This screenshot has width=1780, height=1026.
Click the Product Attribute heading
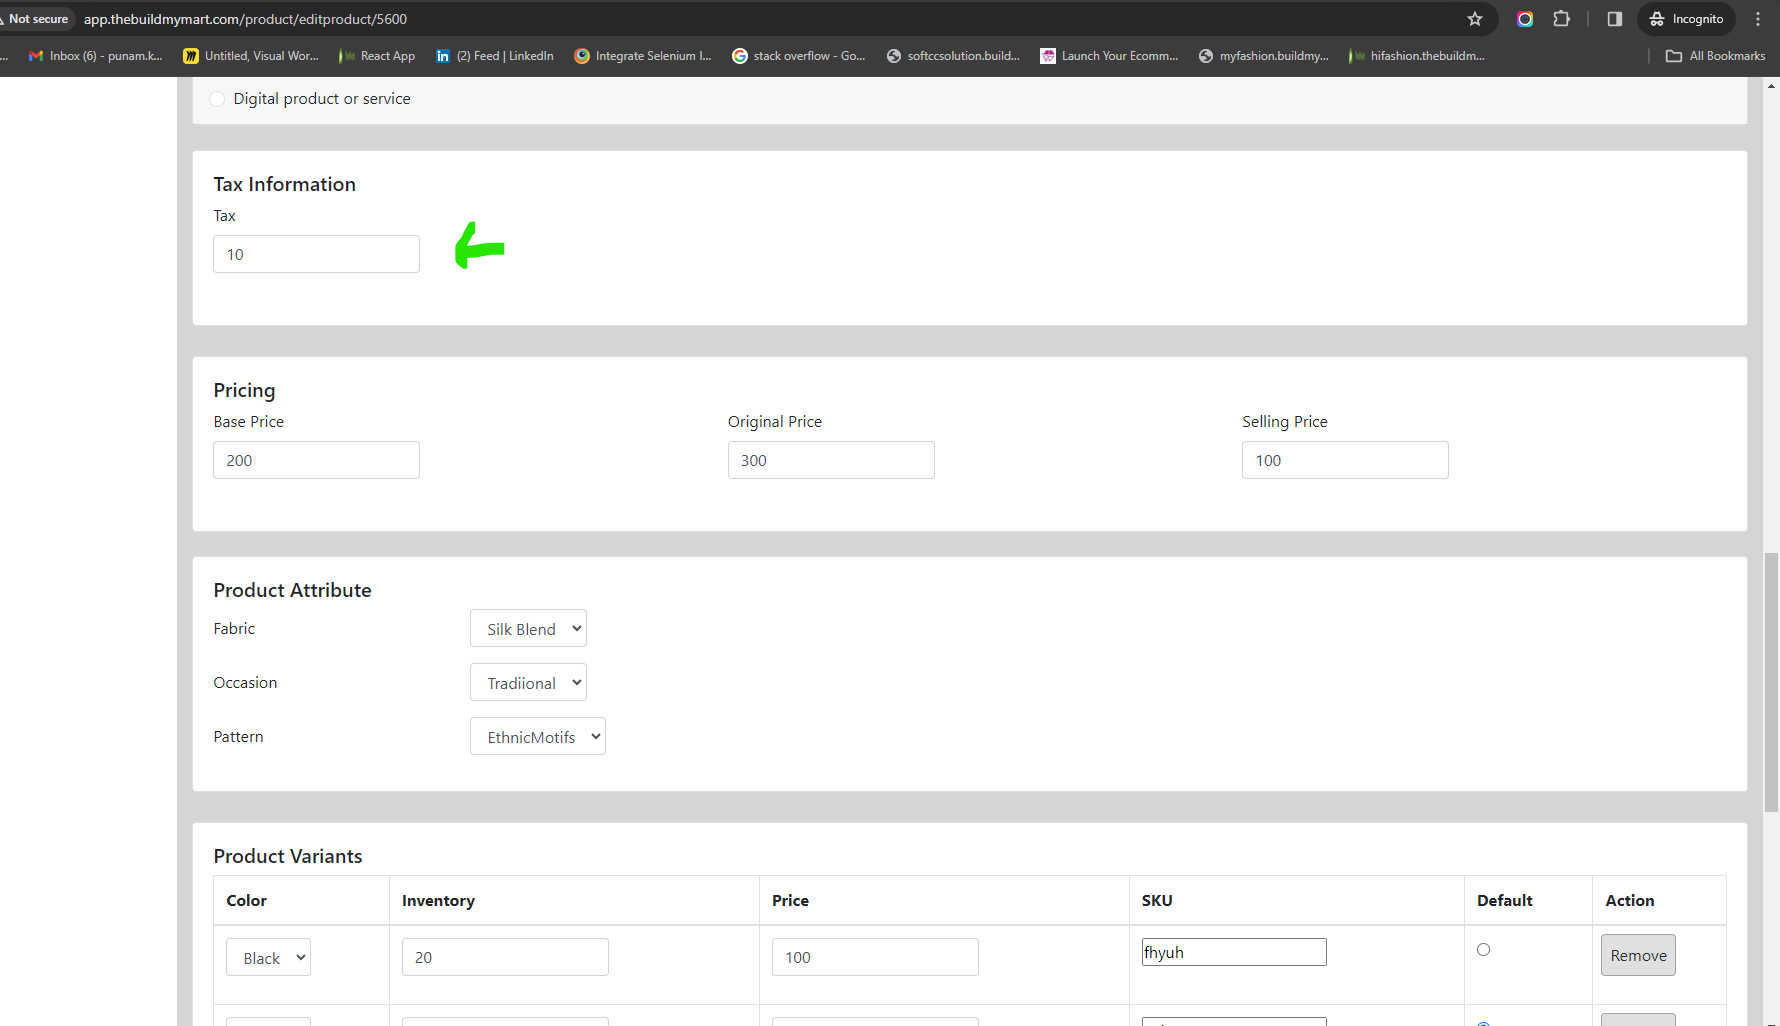point(292,590)
